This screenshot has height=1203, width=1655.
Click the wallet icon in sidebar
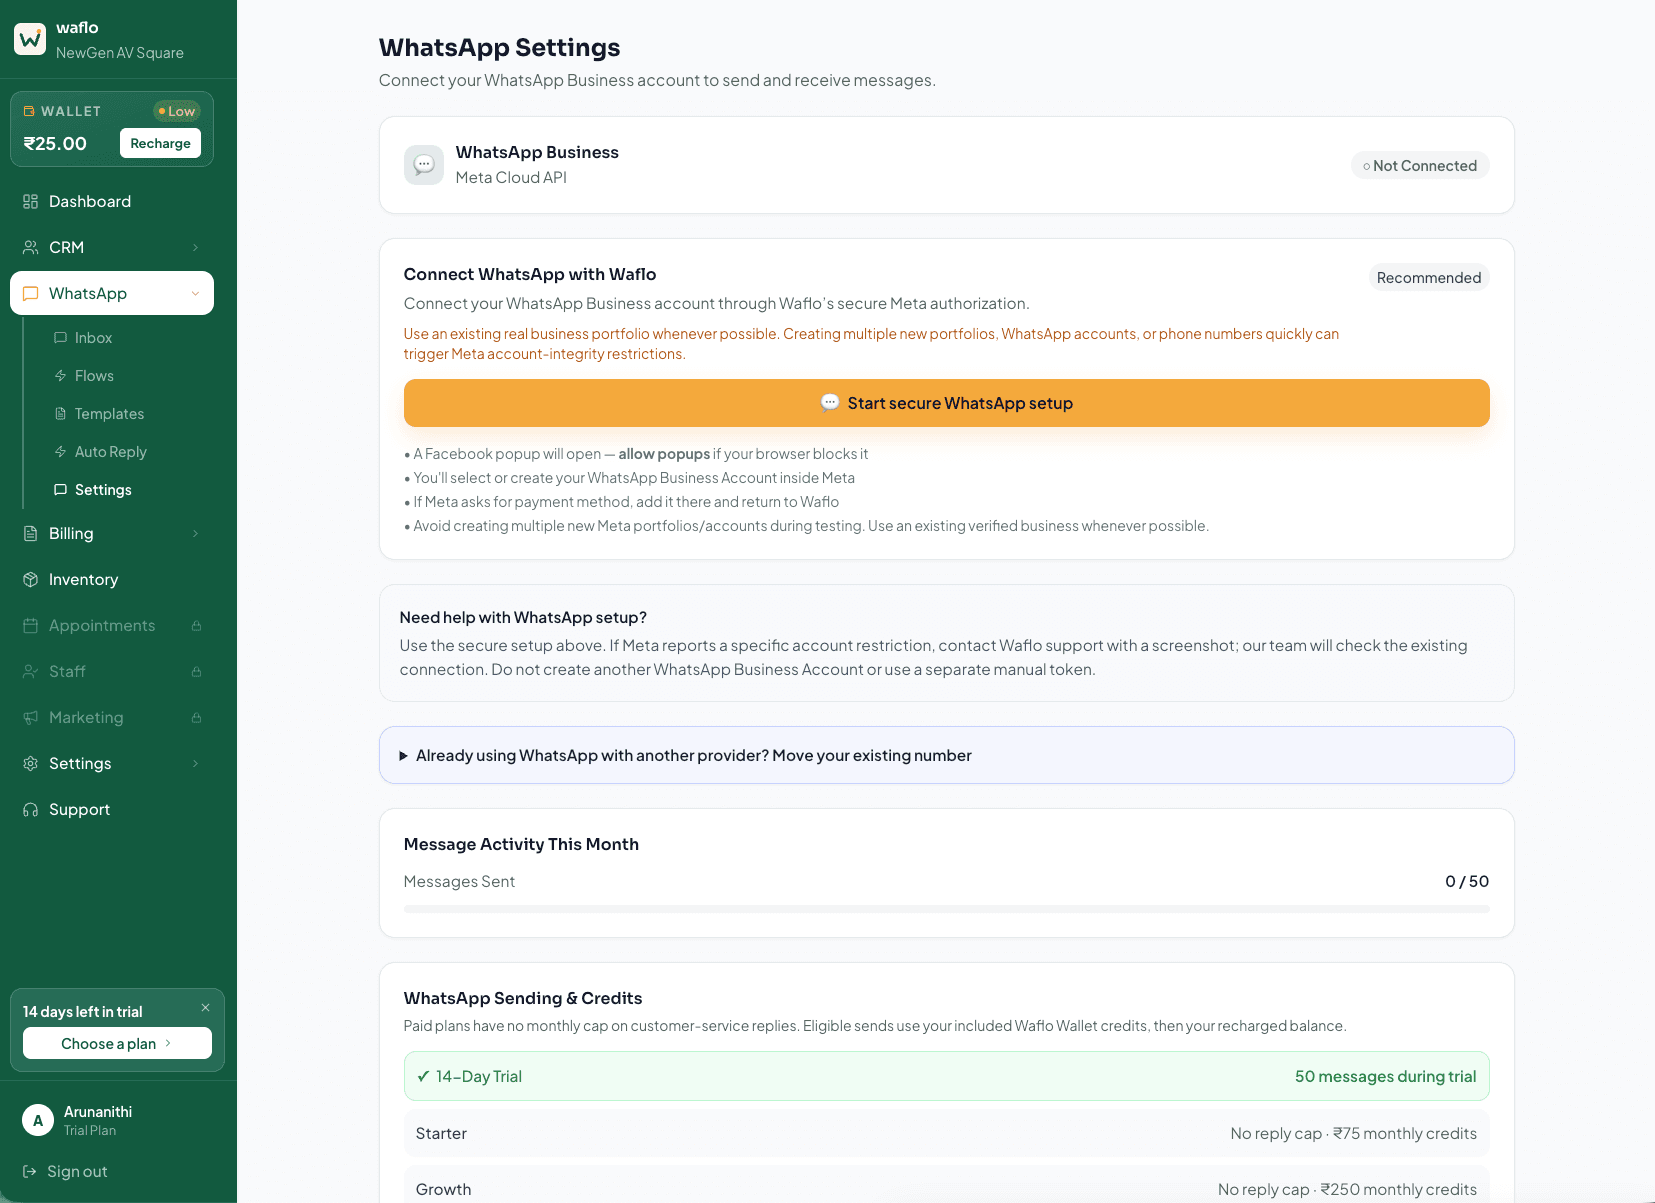tap(29, 111)
